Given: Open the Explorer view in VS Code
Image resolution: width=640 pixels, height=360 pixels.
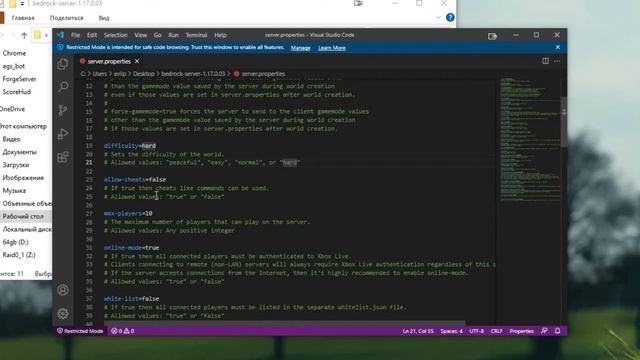Looking at the screenshot, I should click(62, 64).
